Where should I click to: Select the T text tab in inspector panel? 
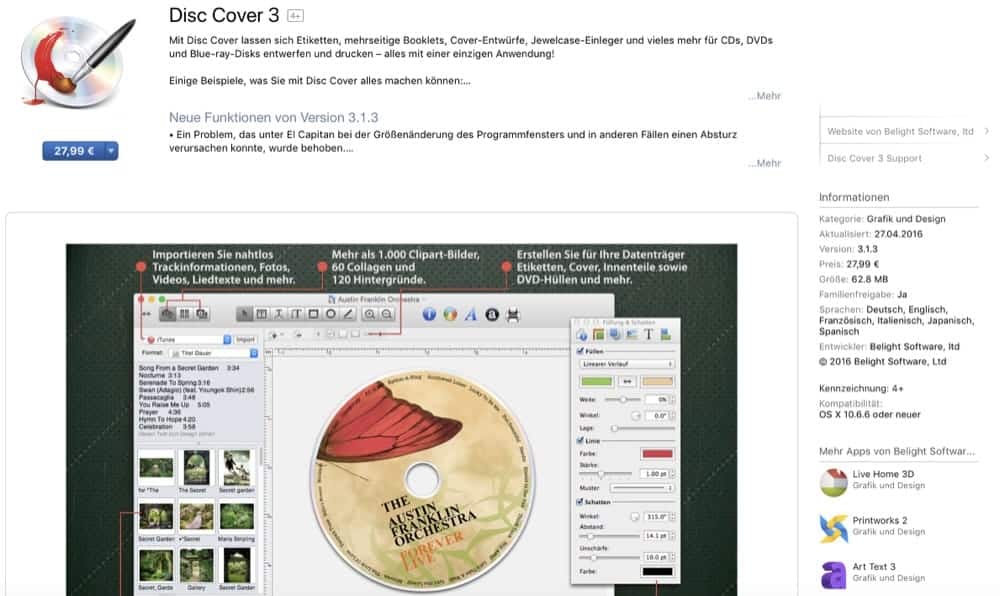pos(648,334)
